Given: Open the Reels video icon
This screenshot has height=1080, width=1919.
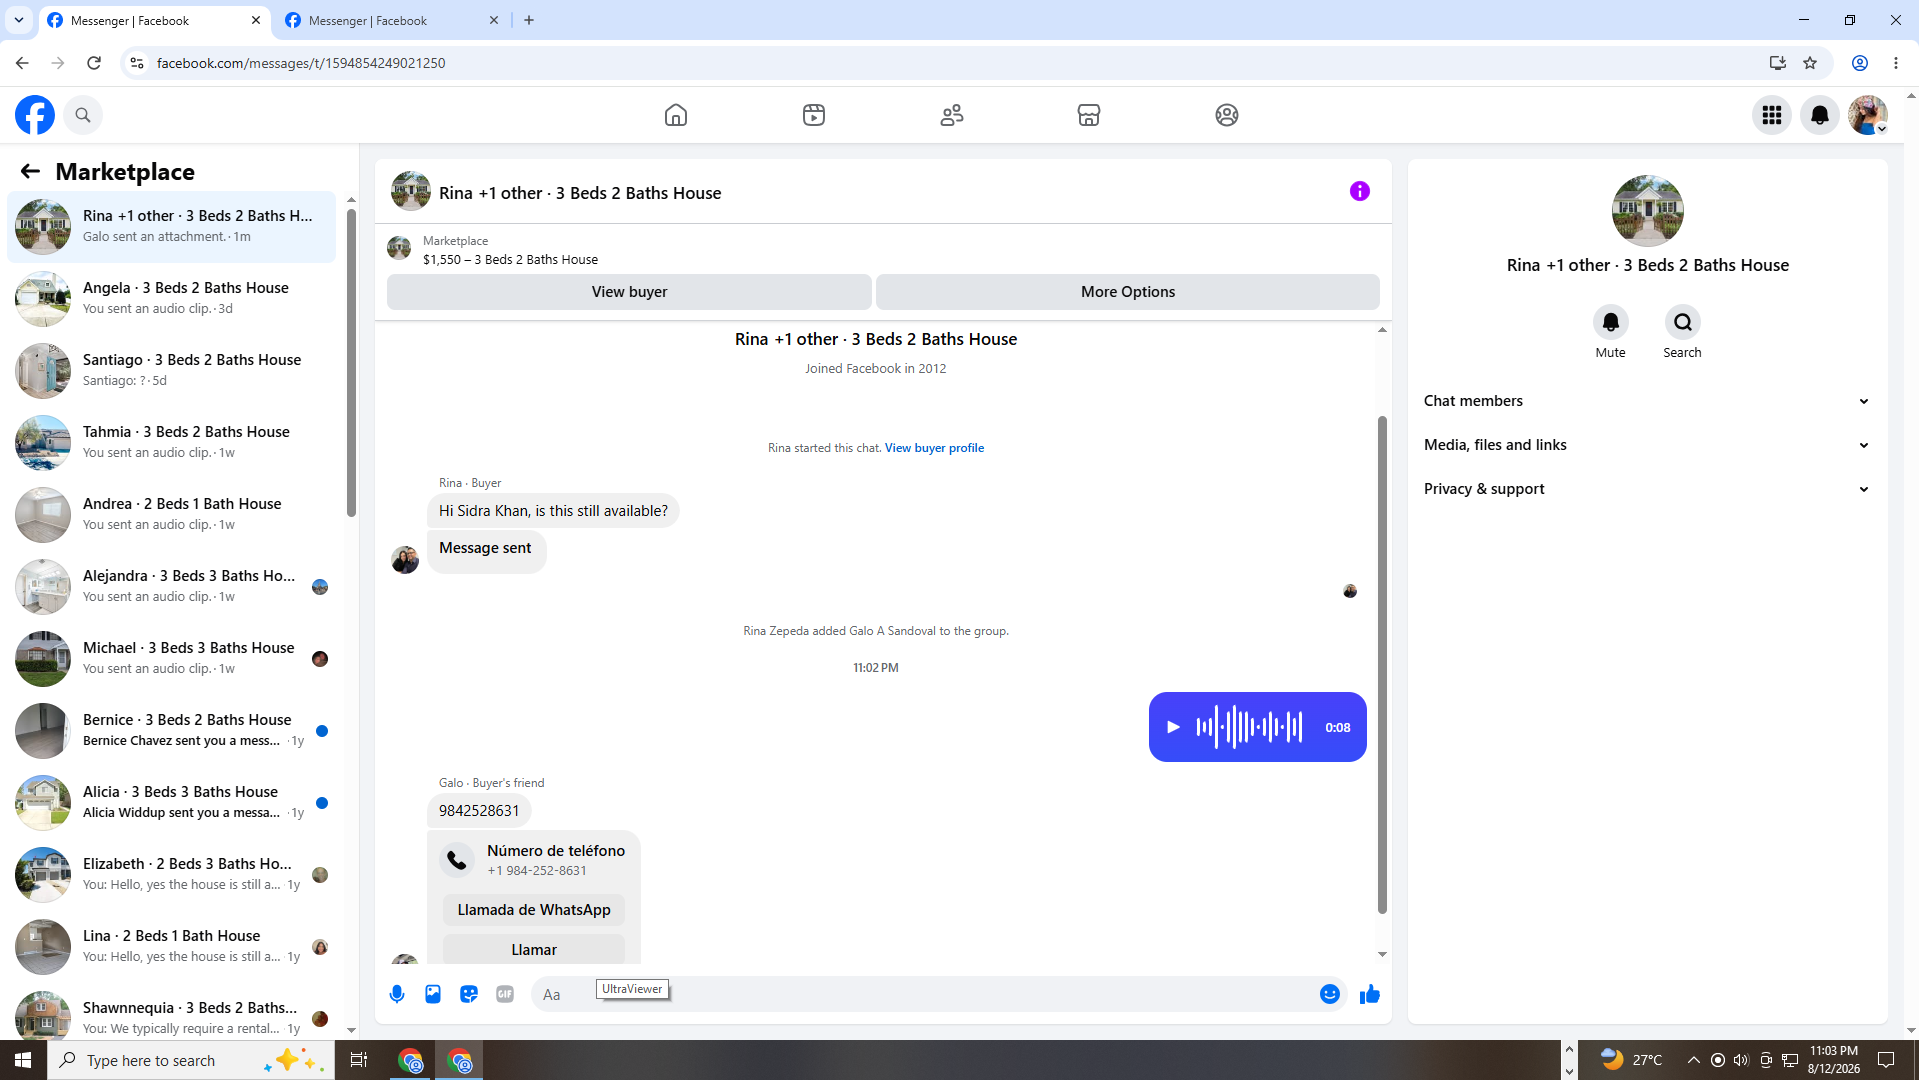Looking at the screenshot, I should tap(814, 115).
